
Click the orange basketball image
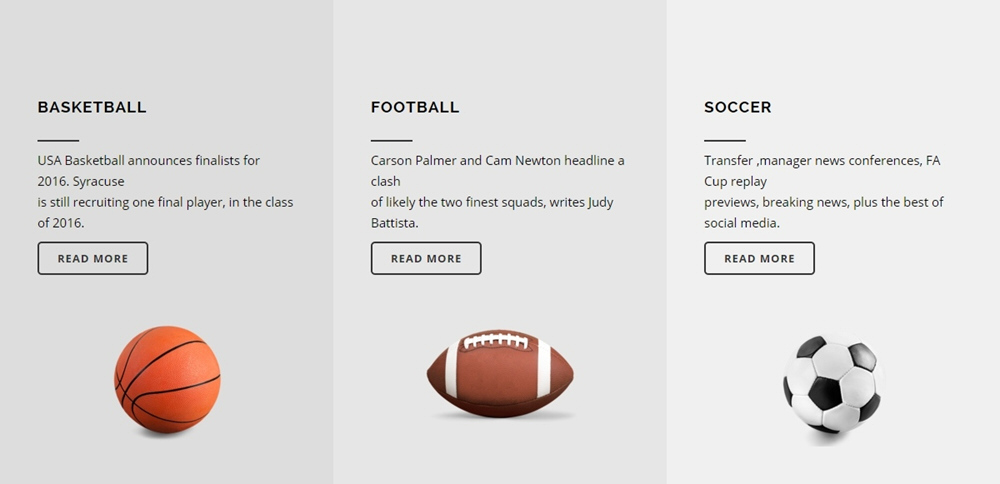tap(167, 380)
